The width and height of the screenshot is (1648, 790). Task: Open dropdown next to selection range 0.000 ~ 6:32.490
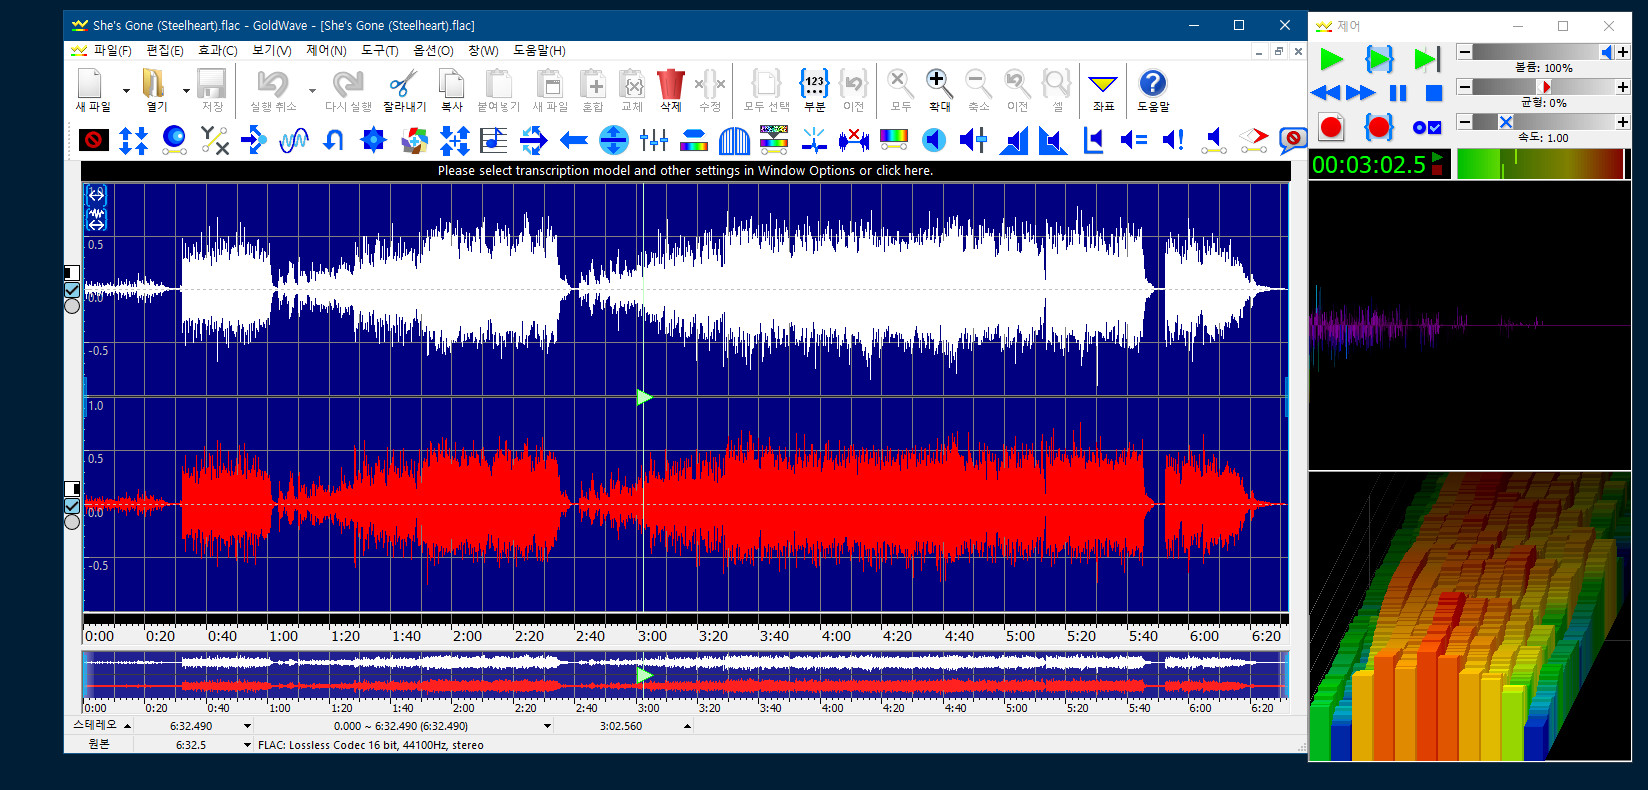coord(547,726)
